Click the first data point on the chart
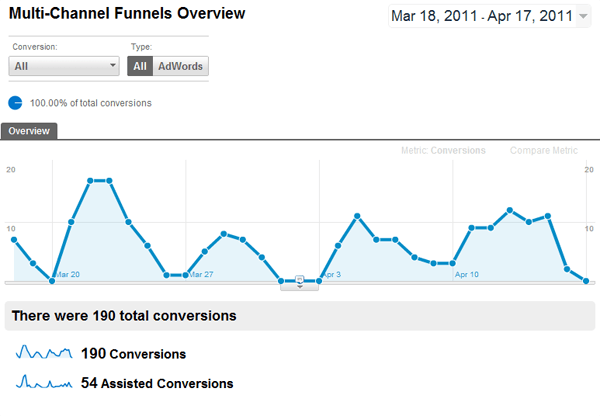 tap(14, 240)
